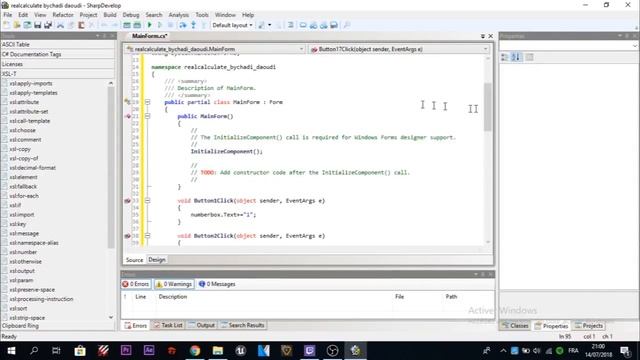Screen dimensions: 640x360
Task: Select the MainForm.cs* document tab
Action: [149, 36]
